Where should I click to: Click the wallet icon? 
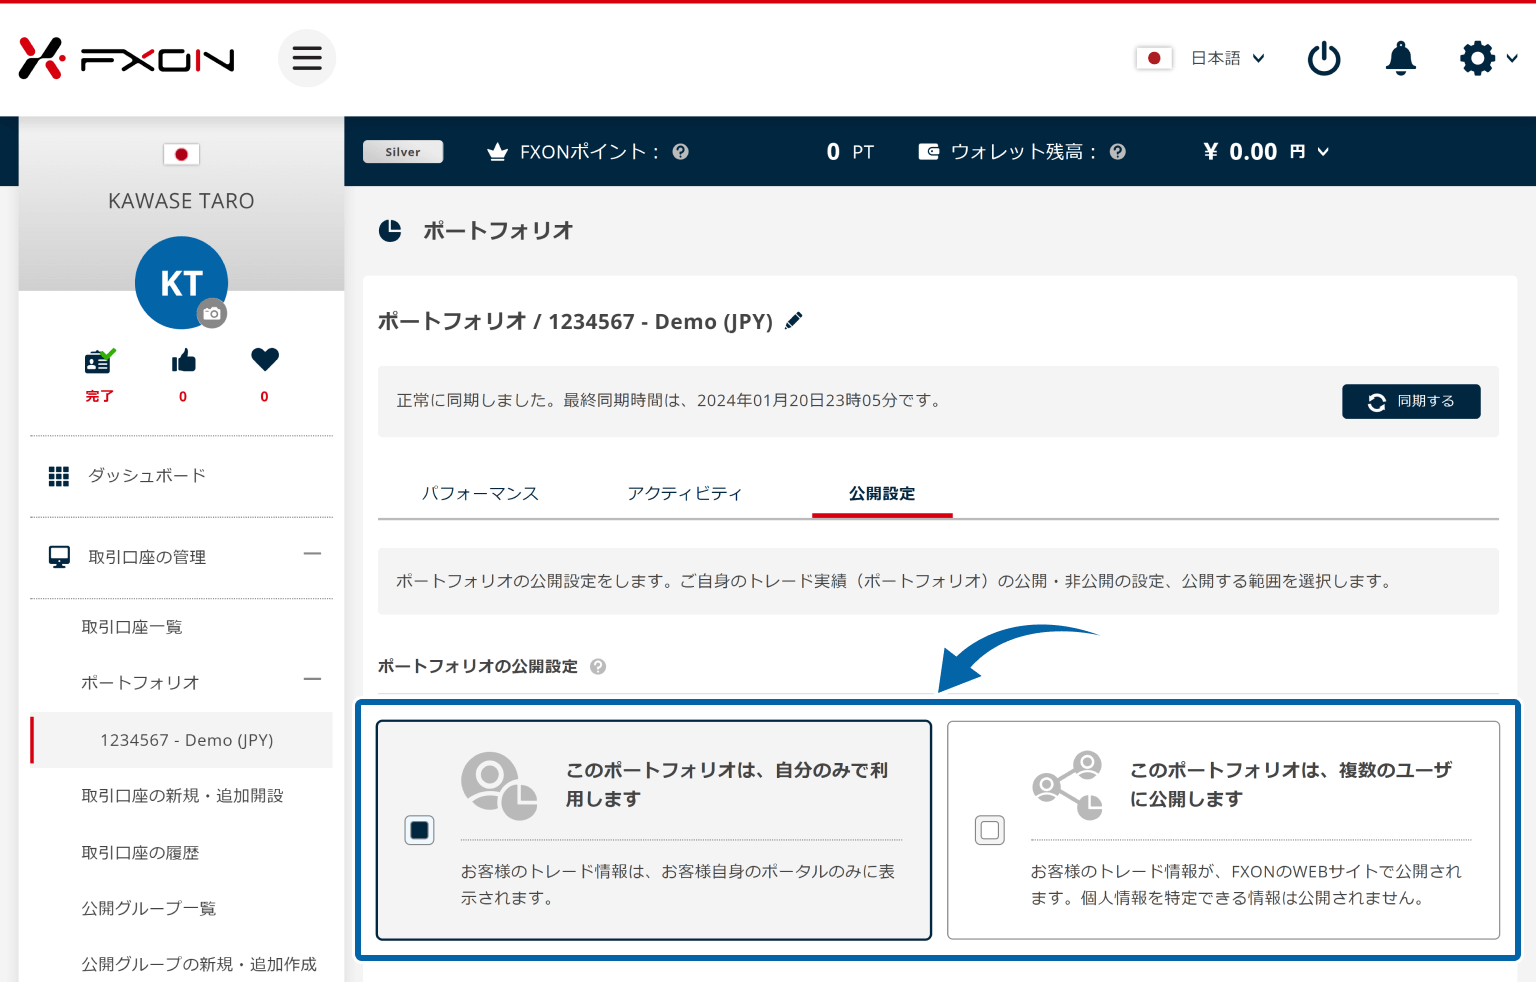point(929,152)
